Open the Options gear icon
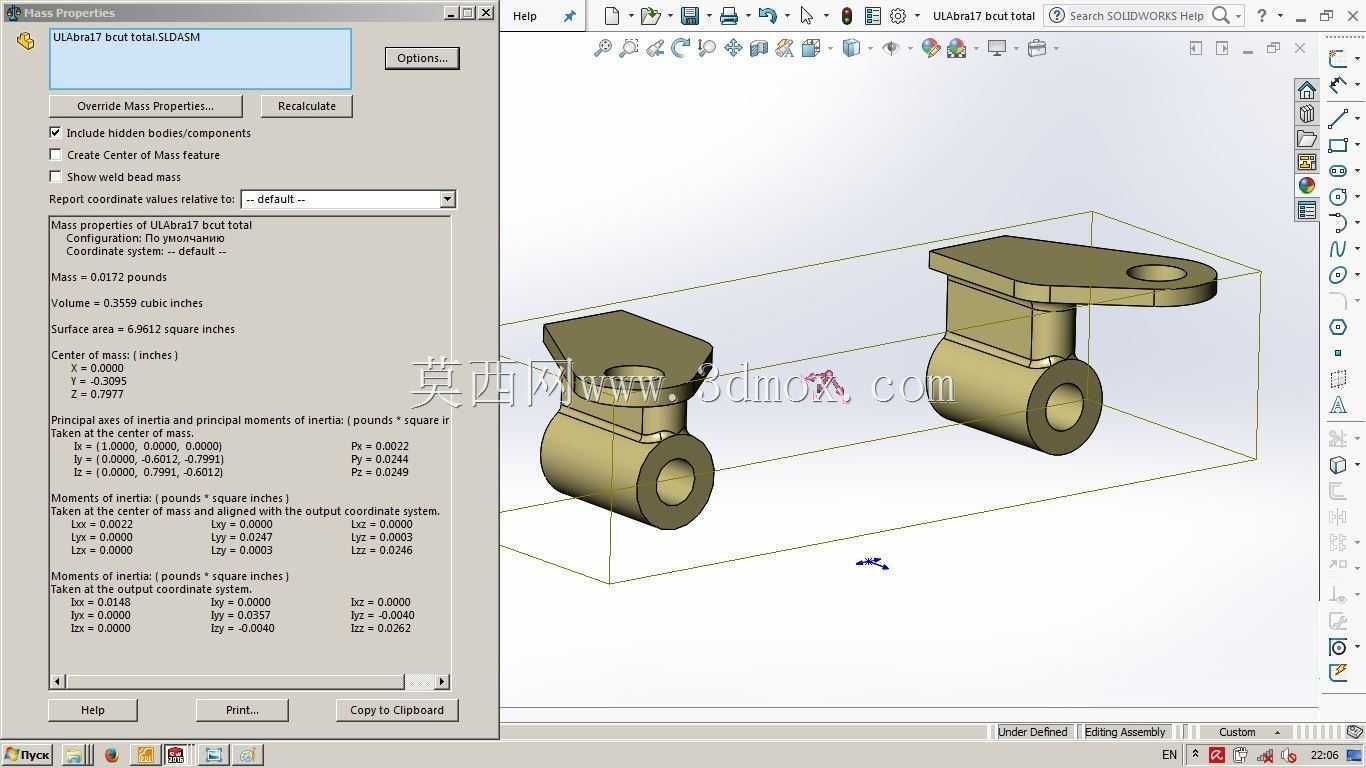The image size is (1366, 768). (898, 16)
